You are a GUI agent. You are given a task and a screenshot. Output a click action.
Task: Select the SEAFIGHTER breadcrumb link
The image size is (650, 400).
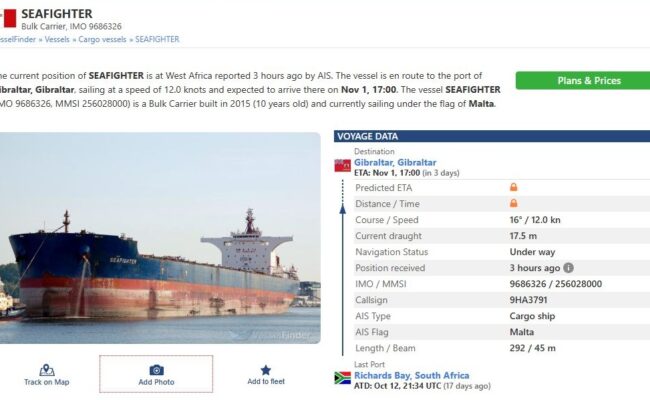[x=157, y=40]
